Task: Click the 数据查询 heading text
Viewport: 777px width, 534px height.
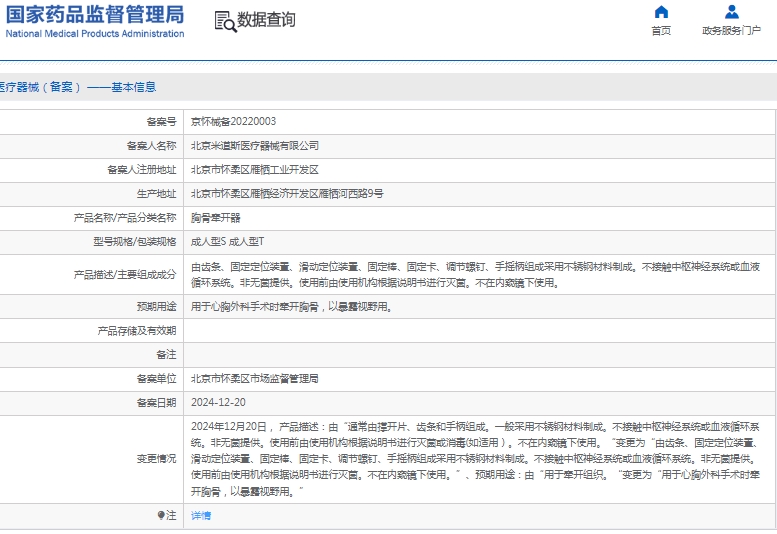Action: click(266, 20)
